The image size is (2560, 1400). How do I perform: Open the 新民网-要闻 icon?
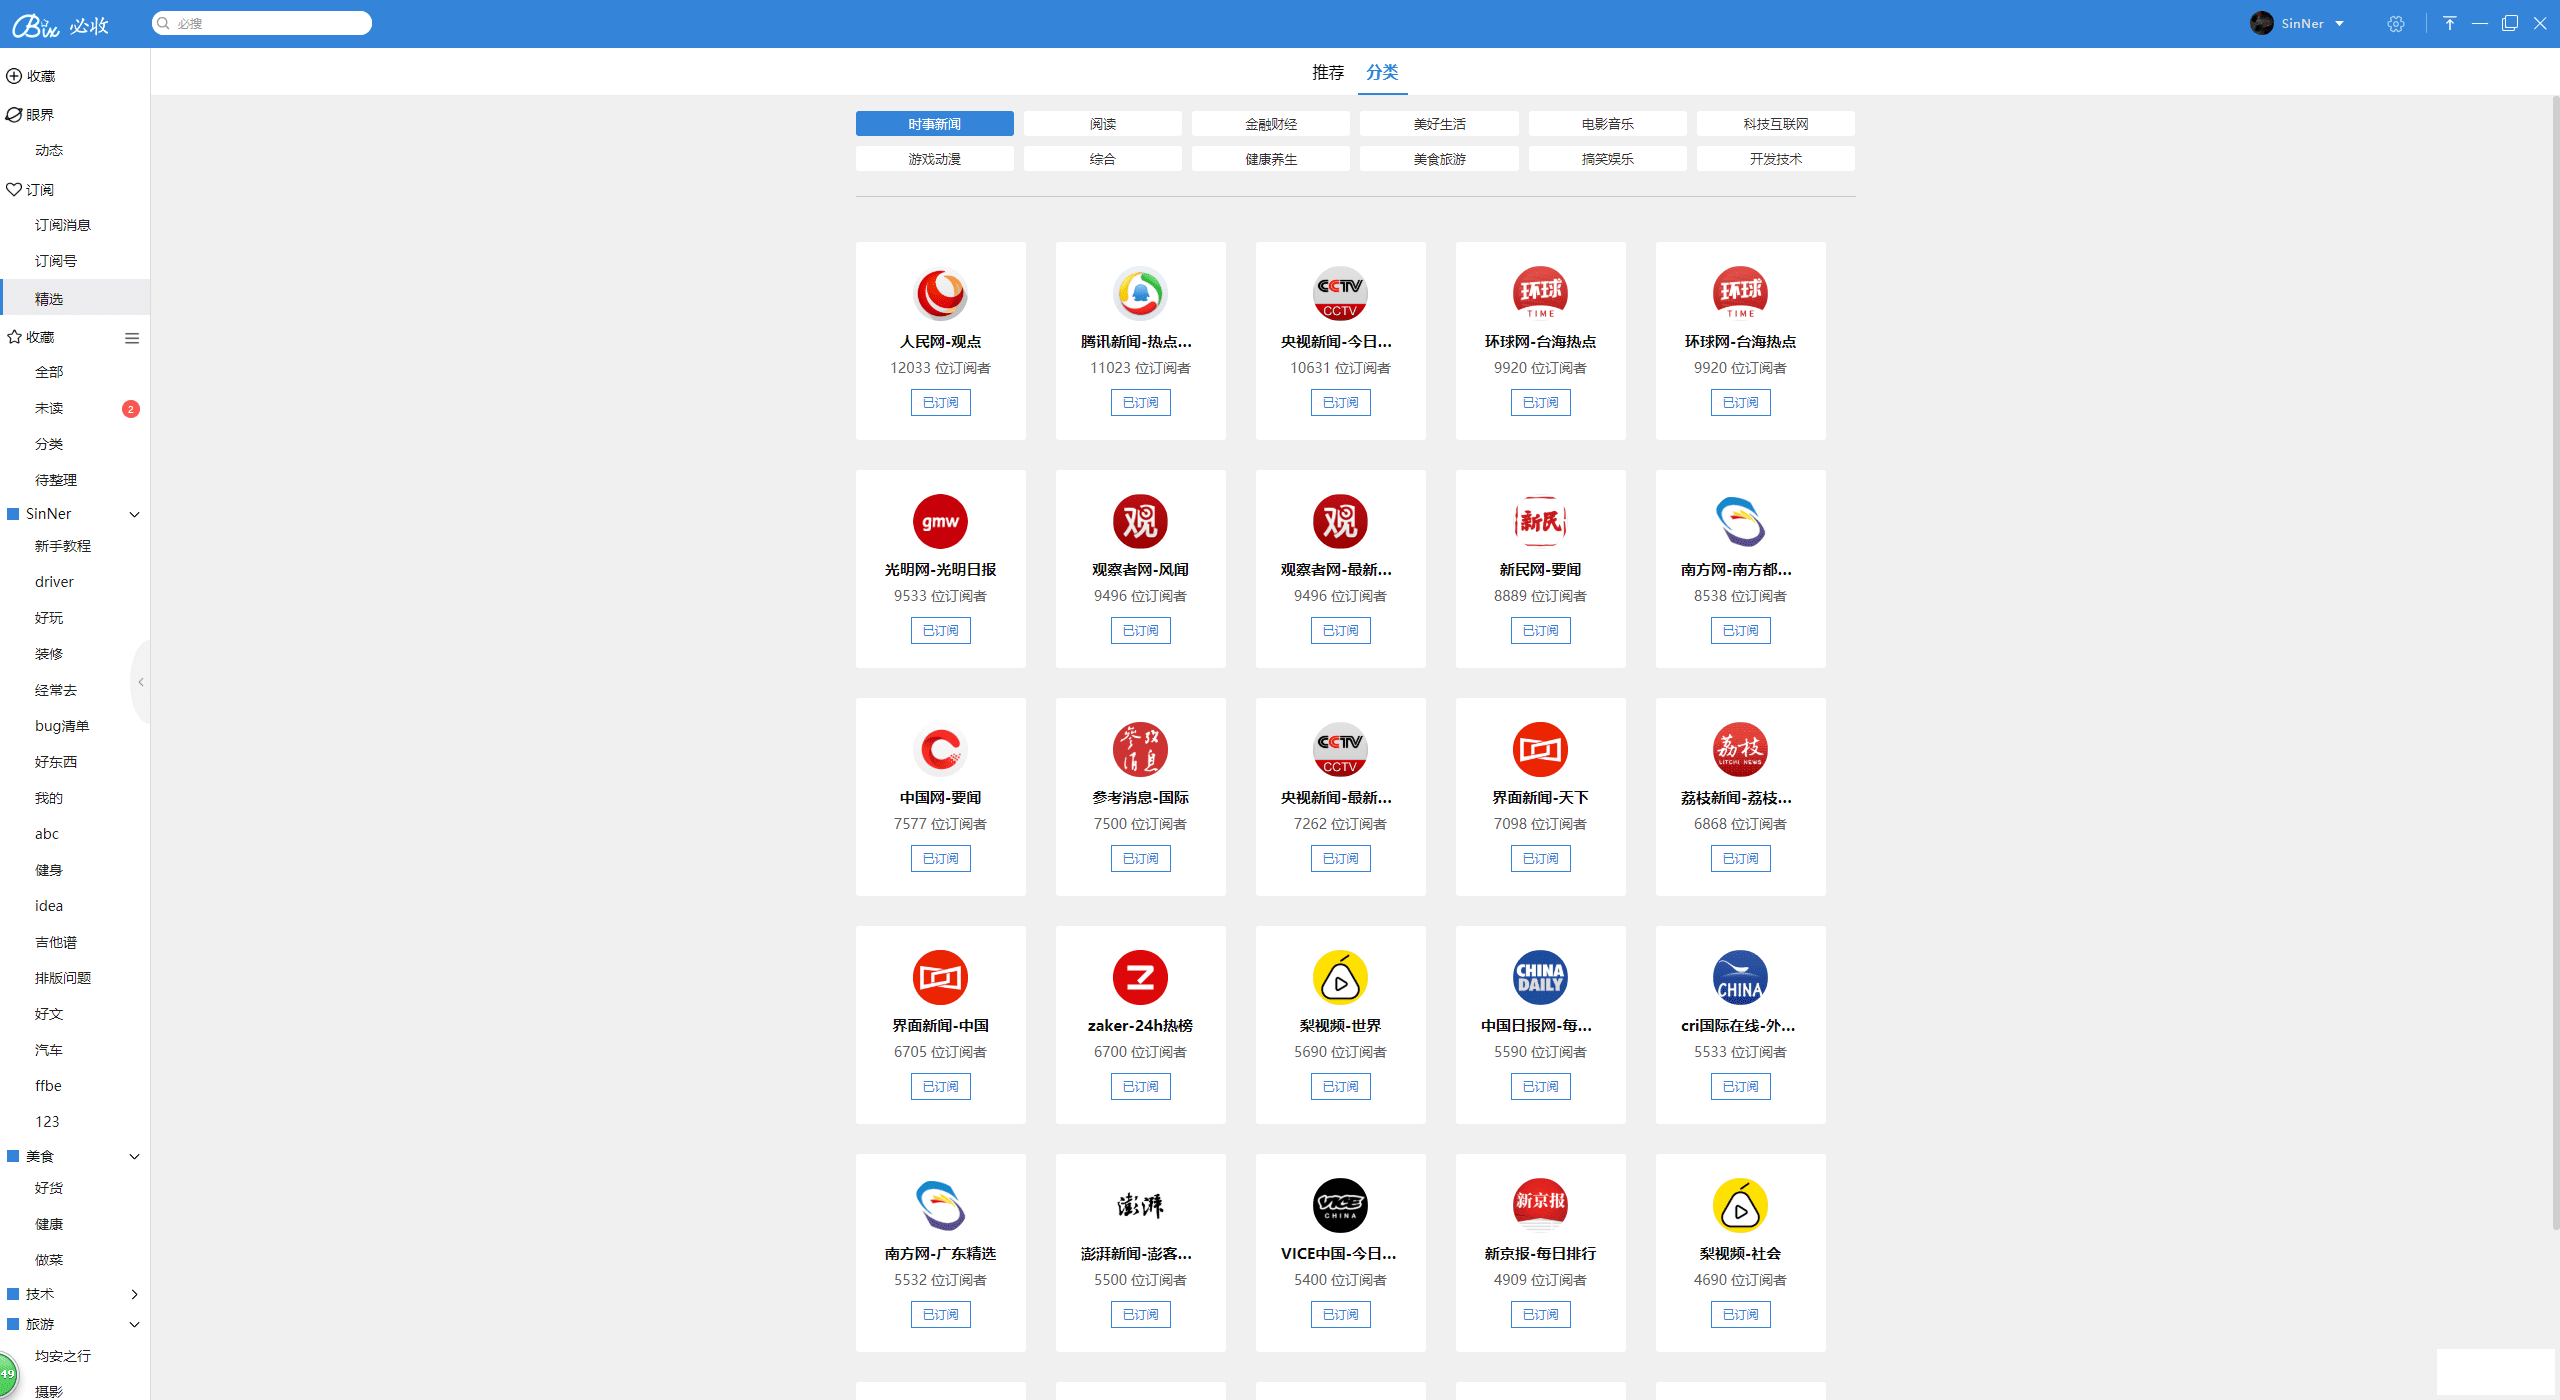click(1540, 521)
